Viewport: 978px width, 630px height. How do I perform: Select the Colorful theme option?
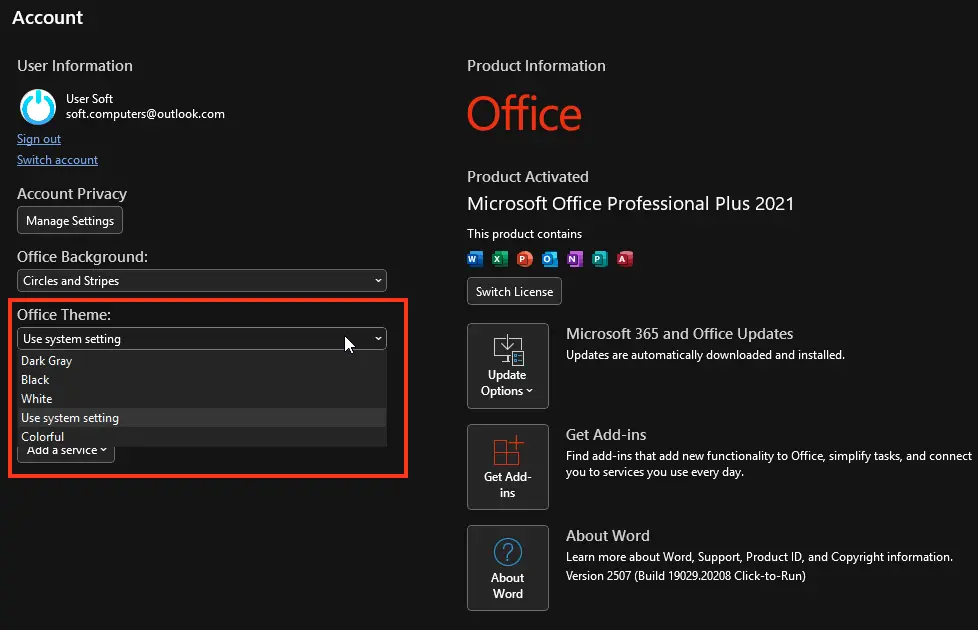43,437
